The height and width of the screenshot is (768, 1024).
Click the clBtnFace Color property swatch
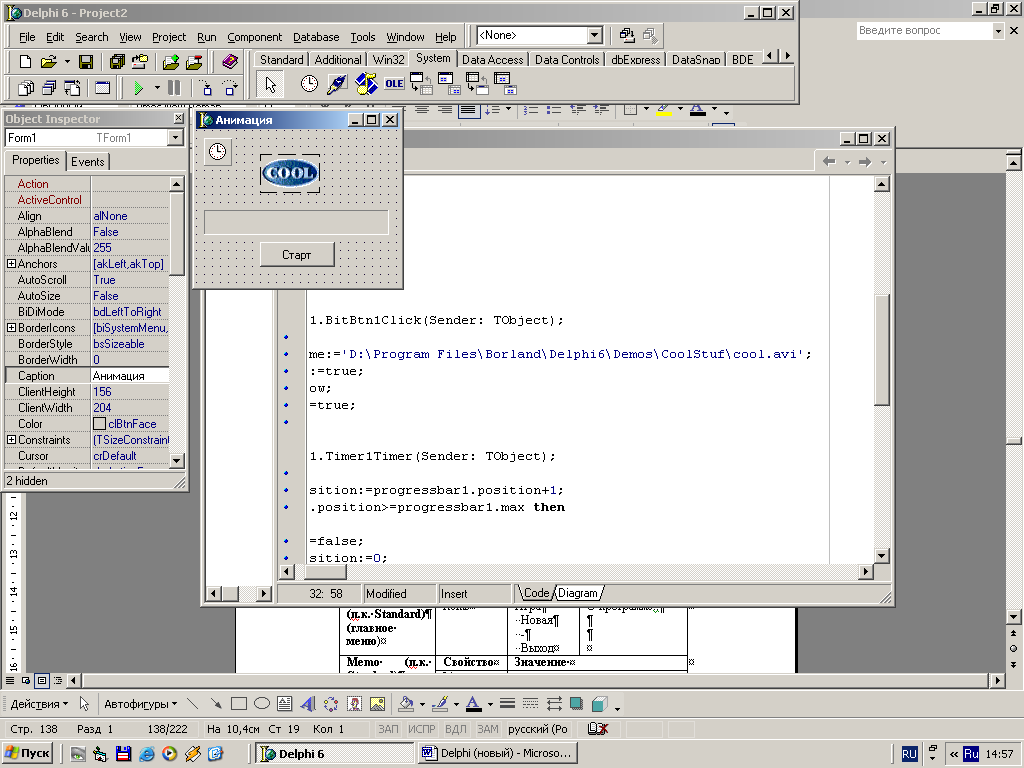point(99,424)
